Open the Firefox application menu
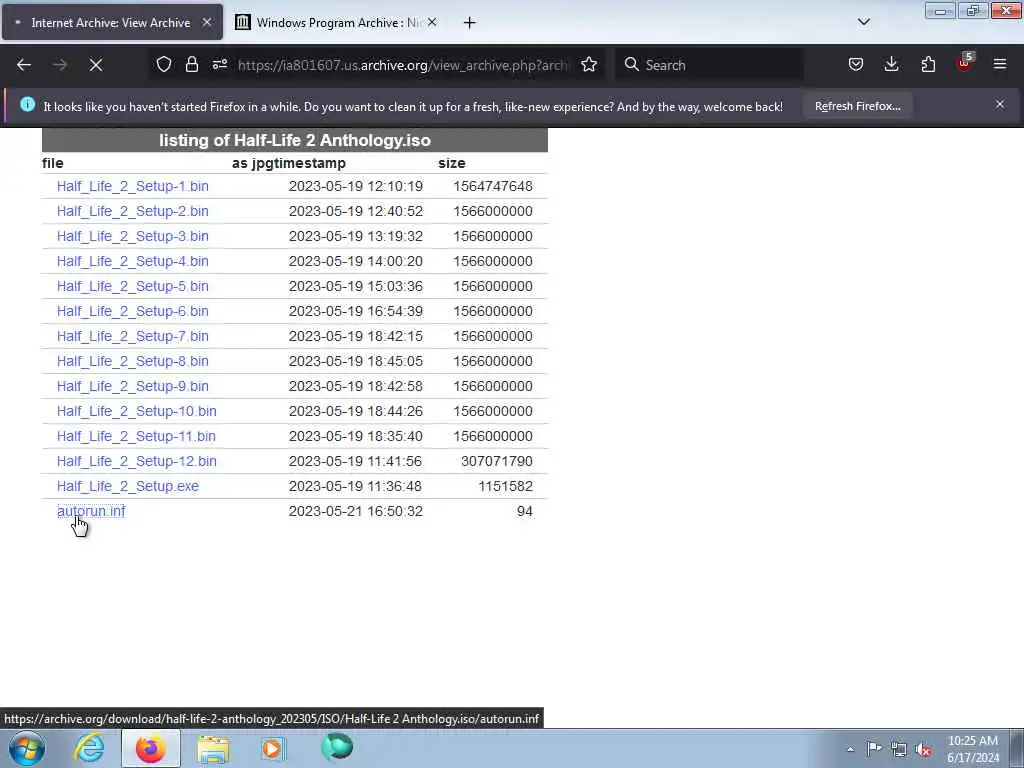The width and height of the screenshot is (1024, 768). pyautogui.click(x=1000, y=65)
